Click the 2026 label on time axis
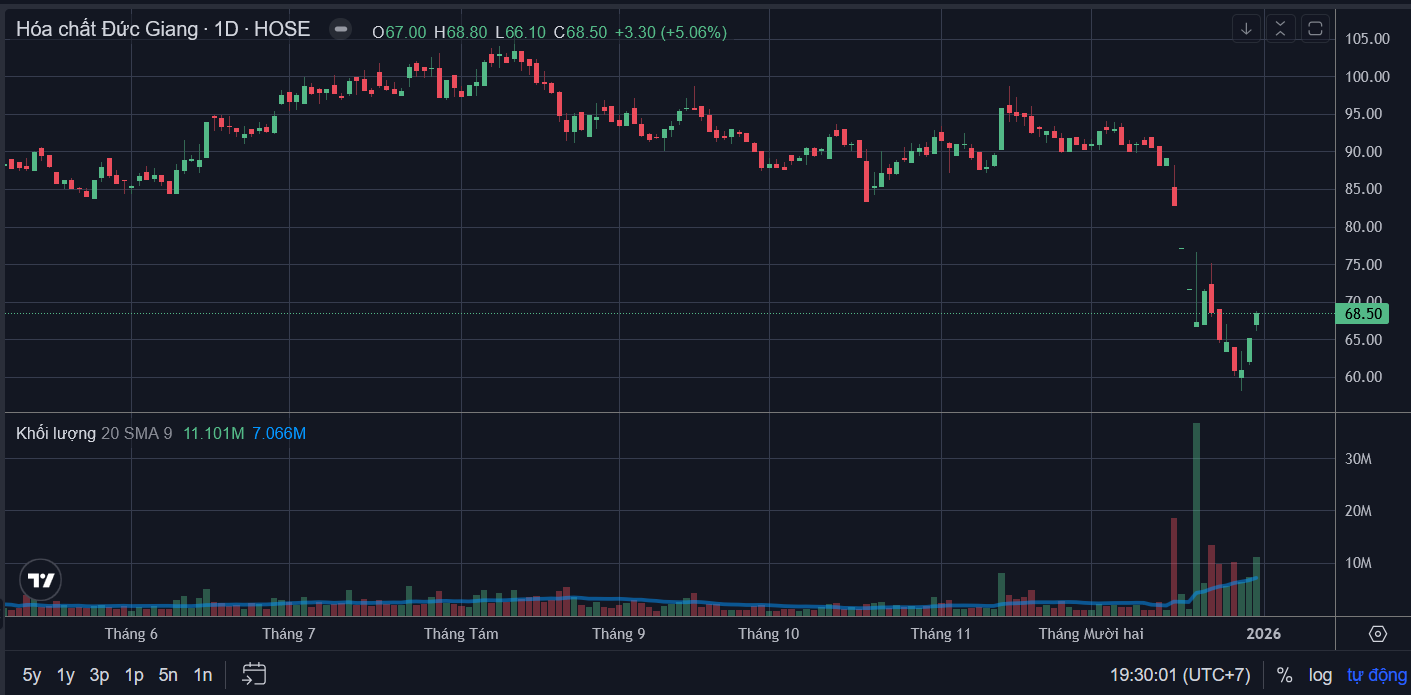This screenshot has width=1411, height=695. coord(1263,634)
